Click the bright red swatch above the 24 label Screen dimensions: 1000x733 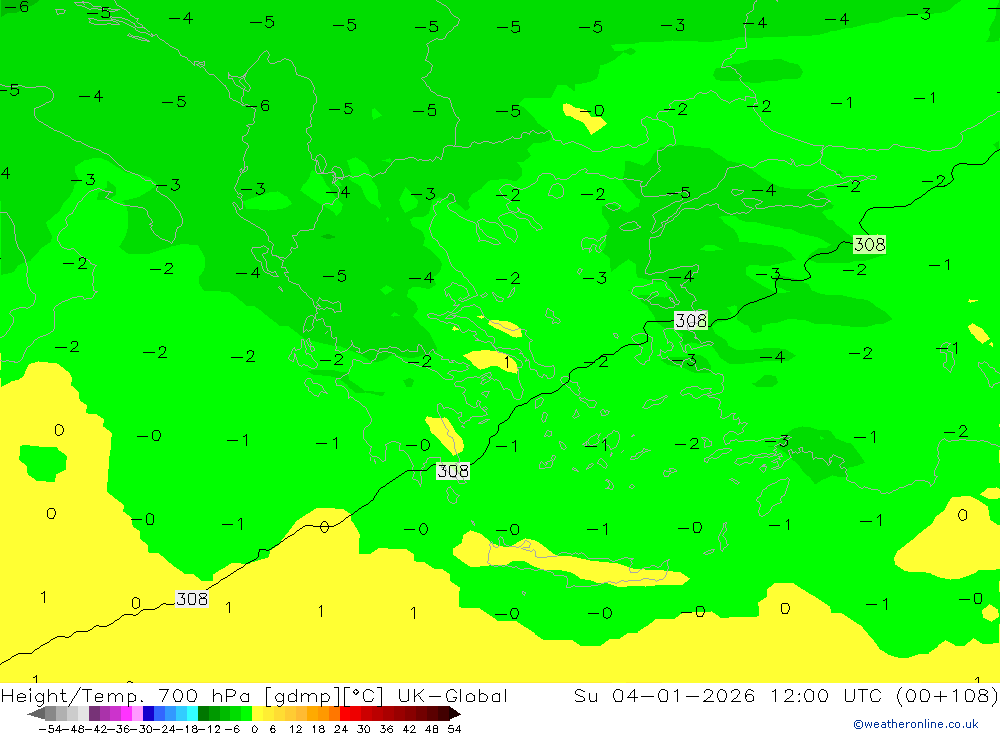point(345,713)
